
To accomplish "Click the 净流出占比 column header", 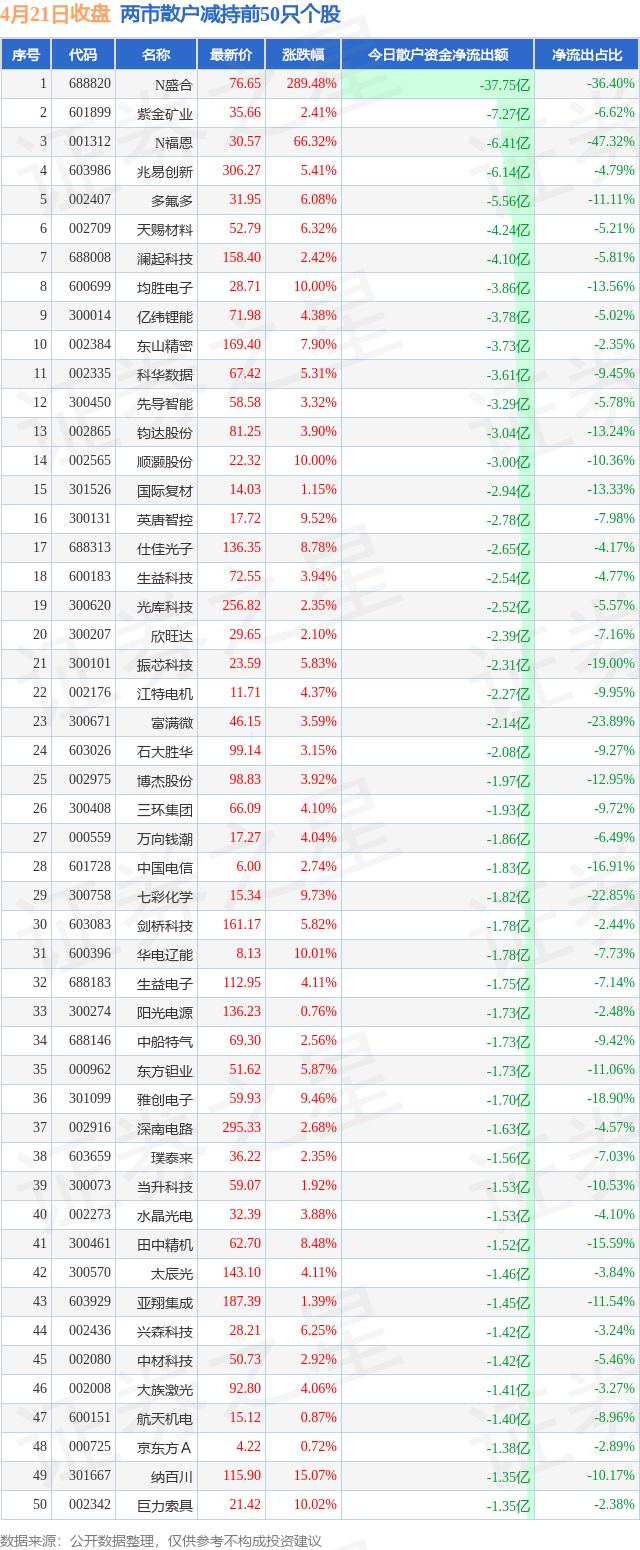I will click(x=587, y=55).
